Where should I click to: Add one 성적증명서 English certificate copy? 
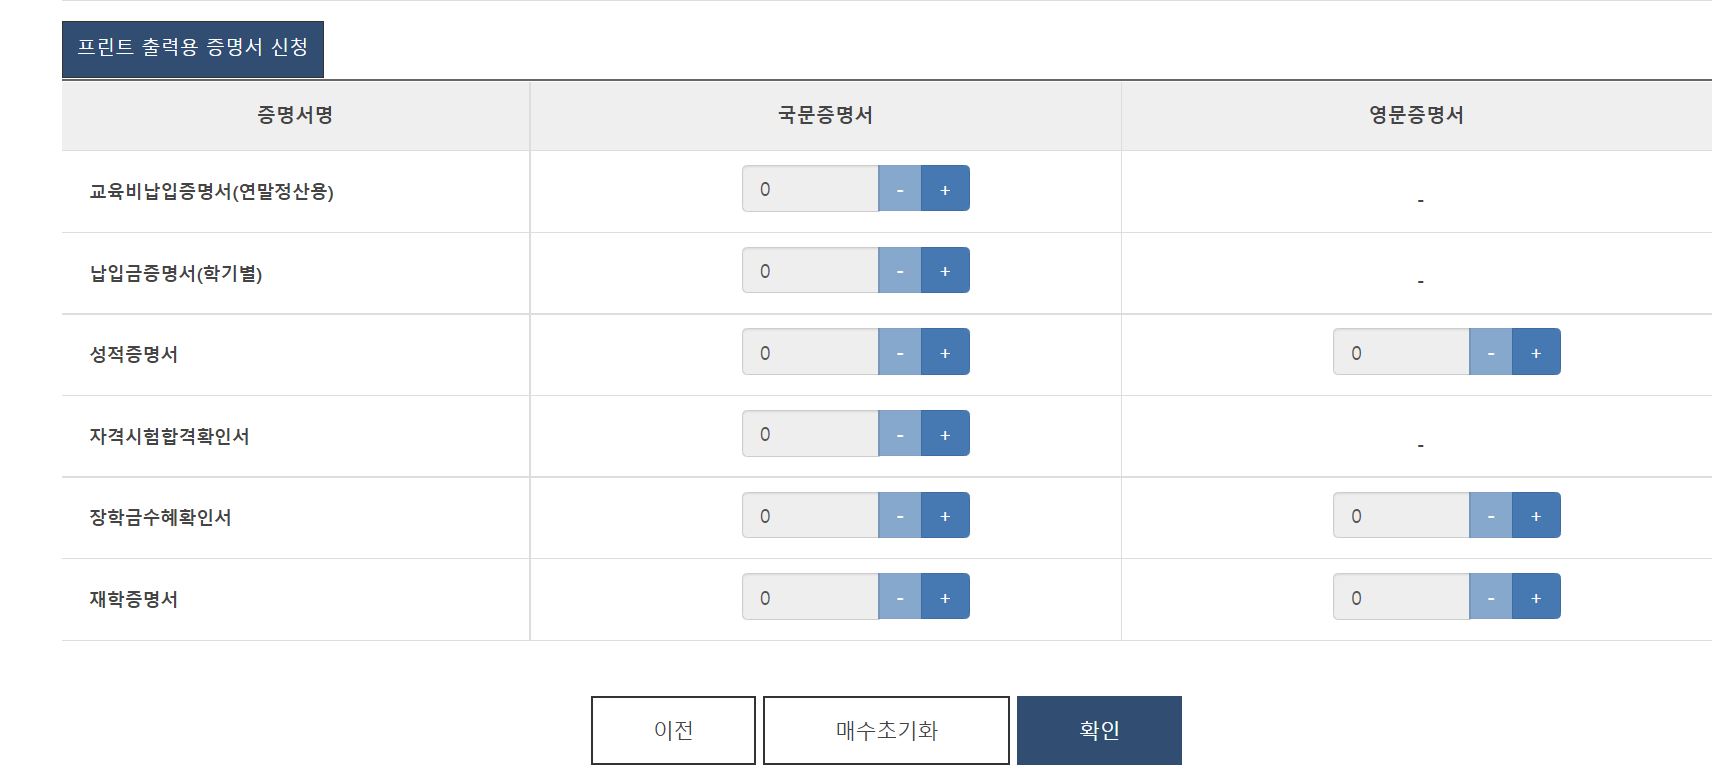[x=1535, y=352]
